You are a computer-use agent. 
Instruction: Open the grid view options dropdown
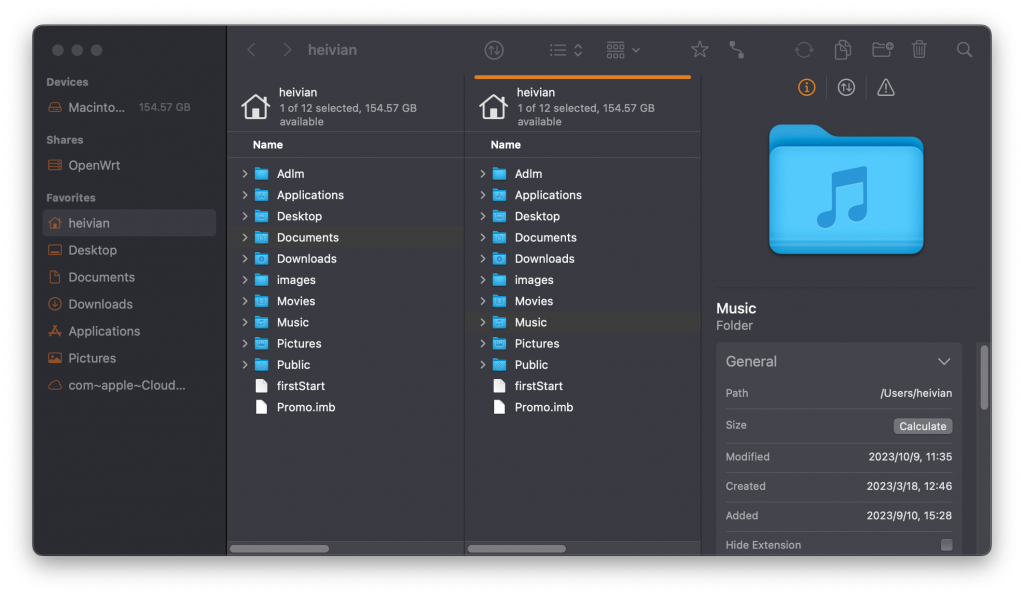click(623, 50)
